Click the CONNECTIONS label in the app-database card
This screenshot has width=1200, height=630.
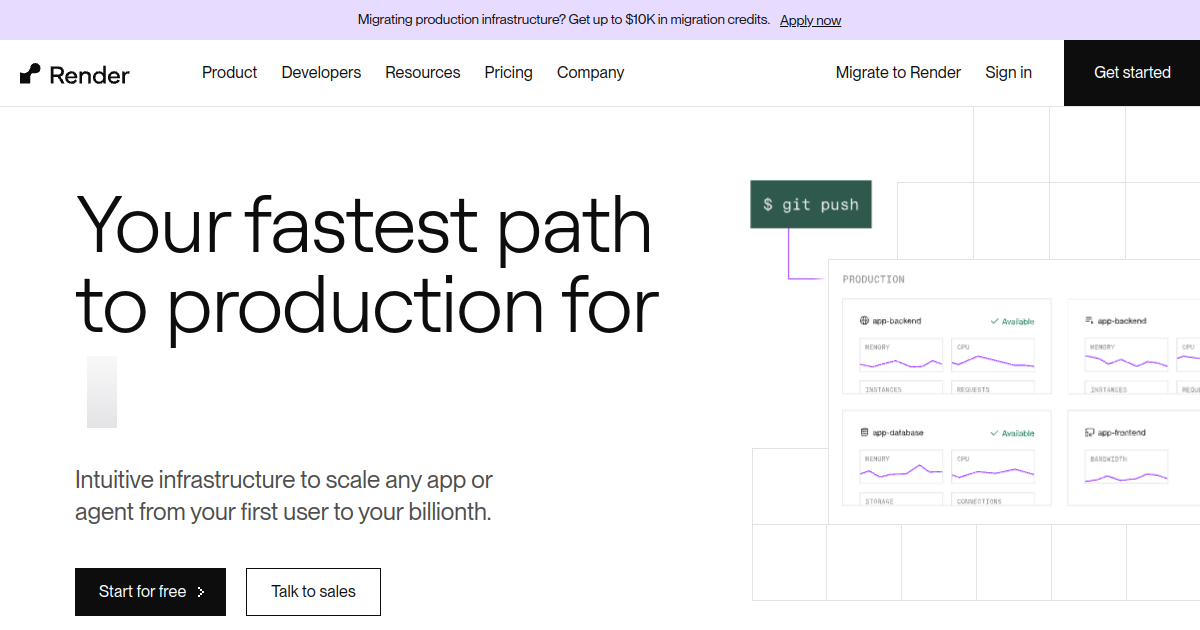(x=979, y=501)
